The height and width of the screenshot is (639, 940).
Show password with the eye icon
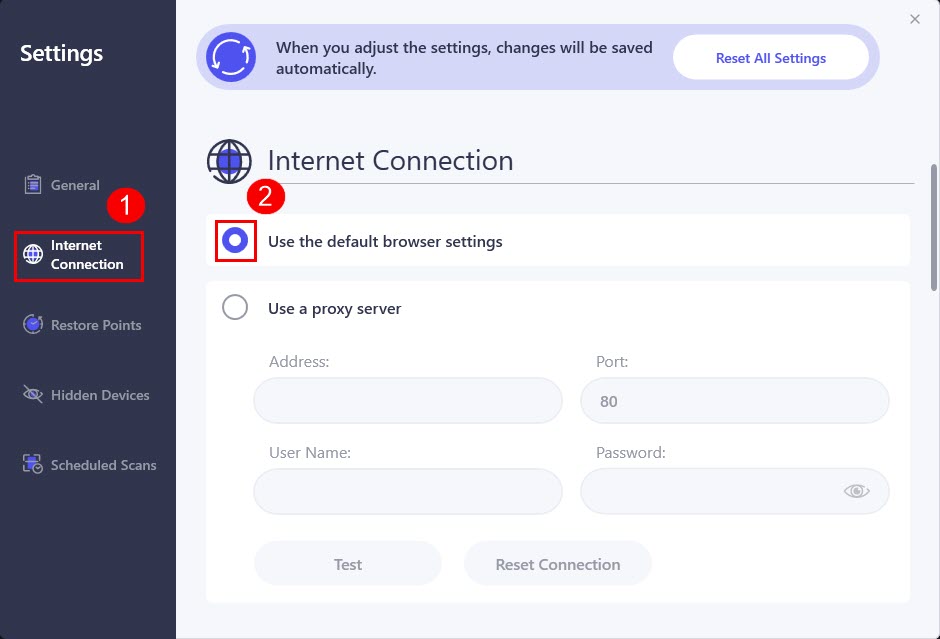click(x=857, y=491)
